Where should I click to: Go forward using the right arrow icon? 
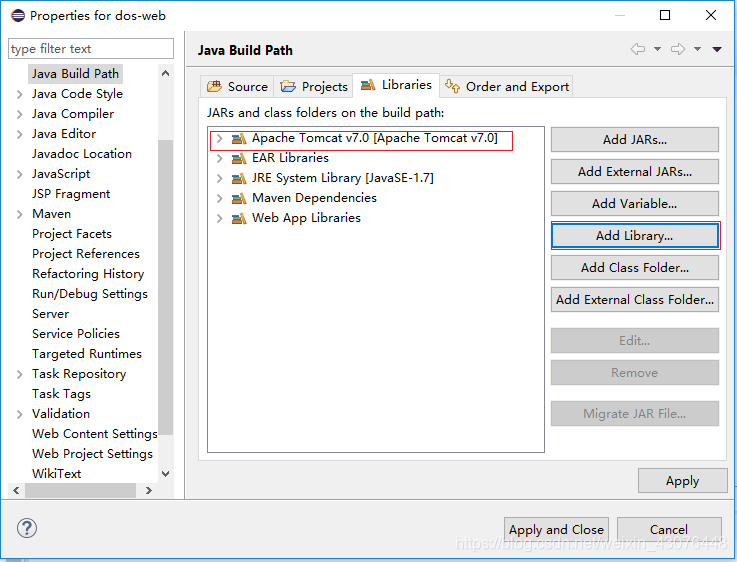tap(678, 49)
